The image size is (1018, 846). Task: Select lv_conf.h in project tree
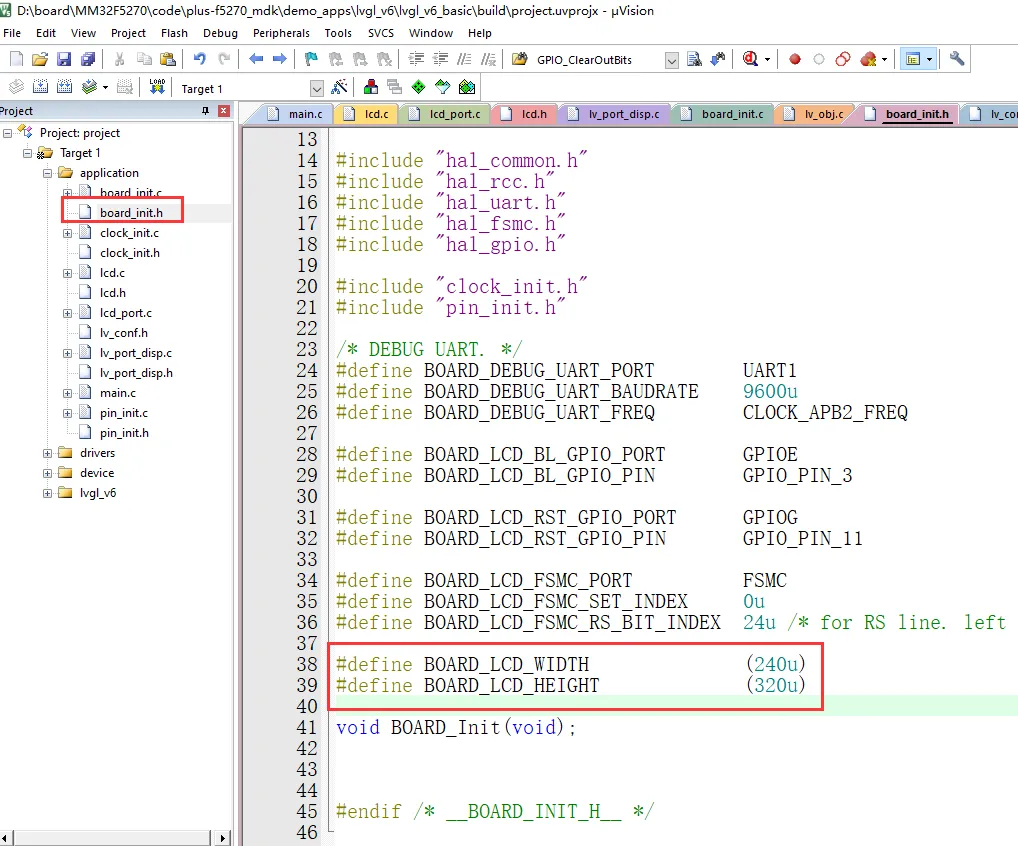pyautogui.click(x=123, y=333)
